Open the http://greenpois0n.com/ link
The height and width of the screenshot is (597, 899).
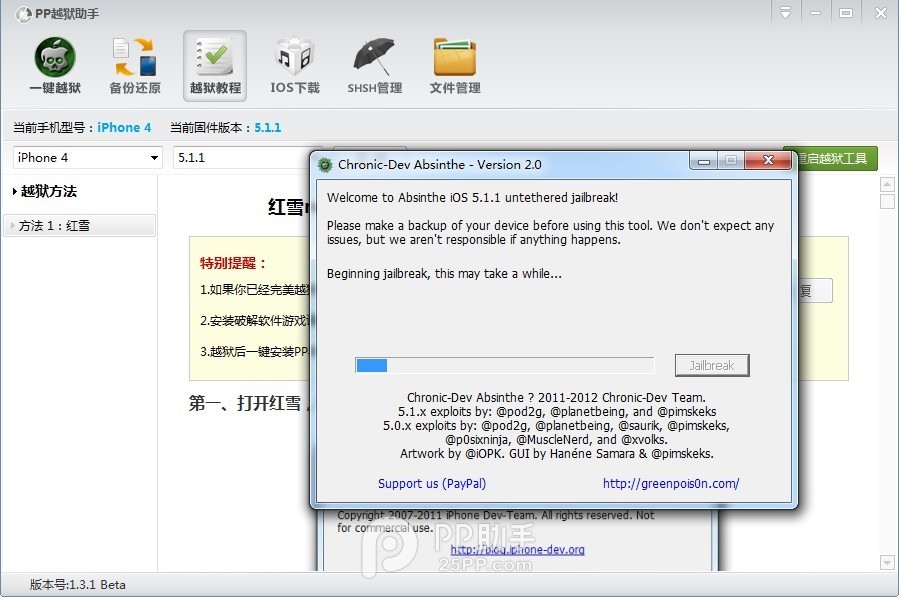(671, 483)
